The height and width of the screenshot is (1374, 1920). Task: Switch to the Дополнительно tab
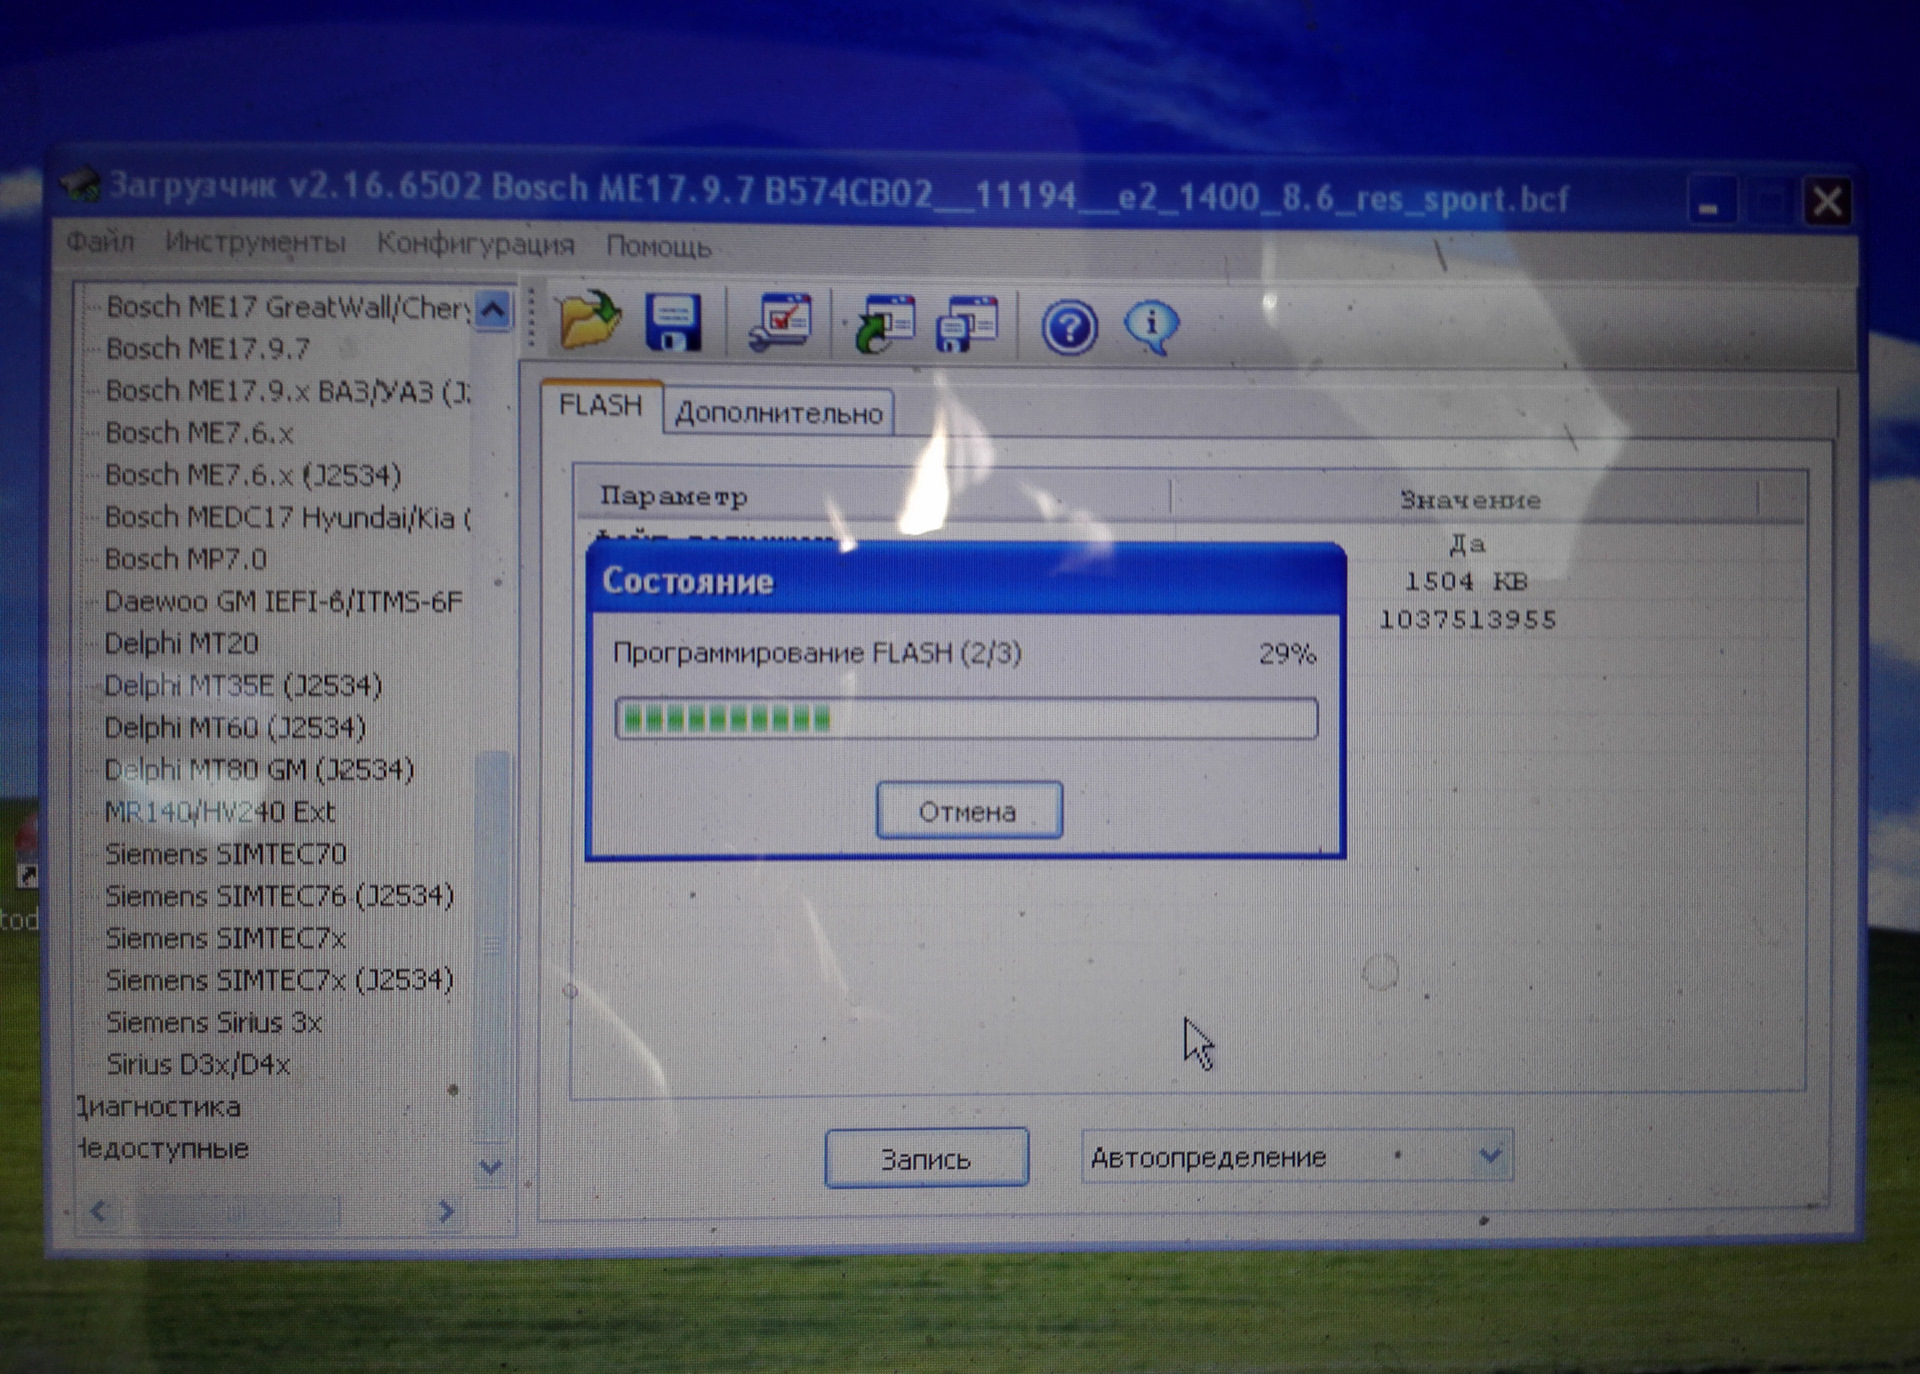(x=779, y=413)
